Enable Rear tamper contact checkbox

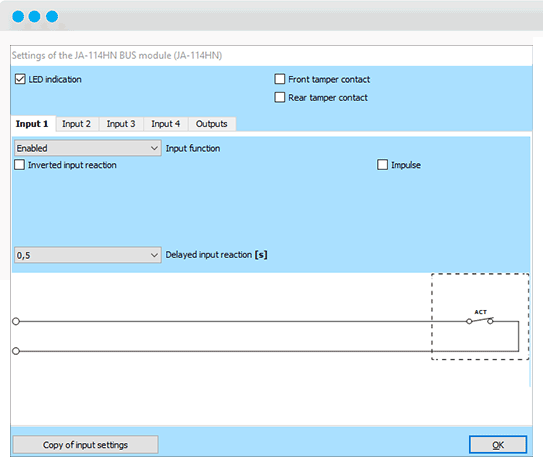coord(280,97)
